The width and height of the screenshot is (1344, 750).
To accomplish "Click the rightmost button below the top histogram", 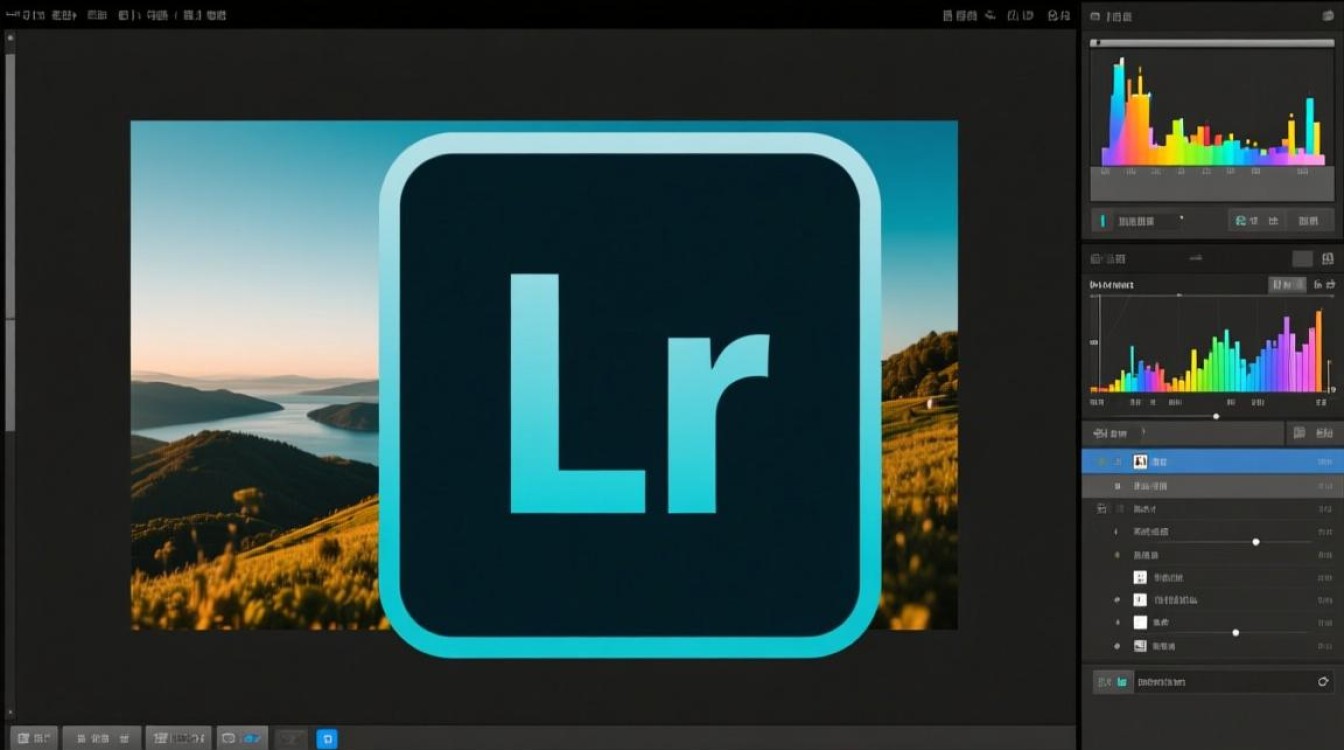I will (1308, 221).
